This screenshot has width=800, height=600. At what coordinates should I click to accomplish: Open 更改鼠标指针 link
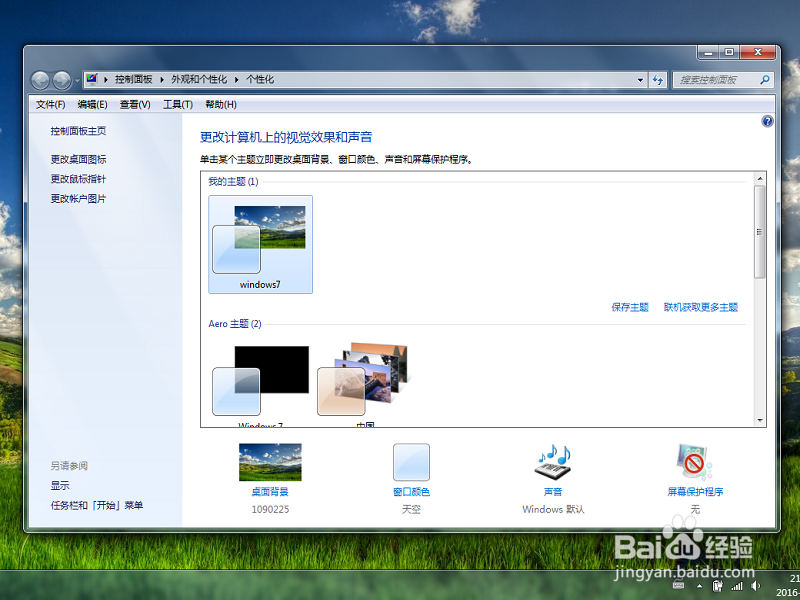tap(78, 179)
